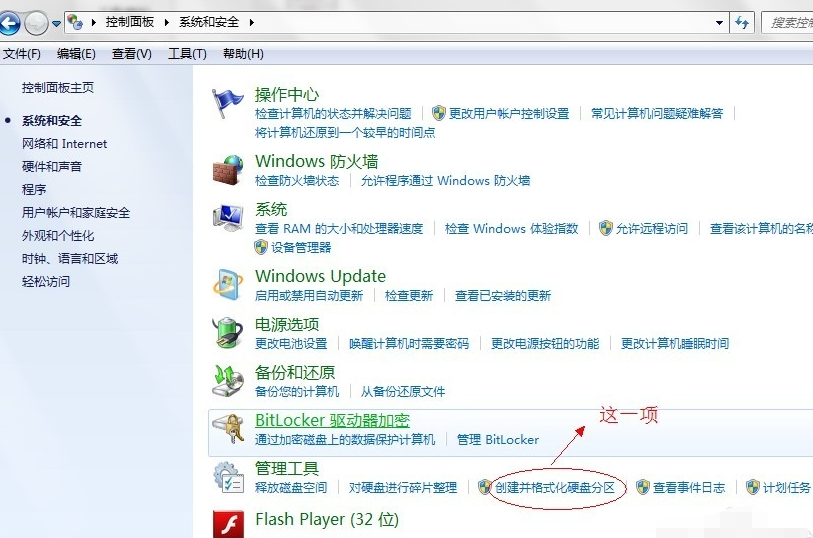Click the Flash Player icon
Image resolution: width=813 pixels, height=538 pixels.
click(x=229, y=524)
